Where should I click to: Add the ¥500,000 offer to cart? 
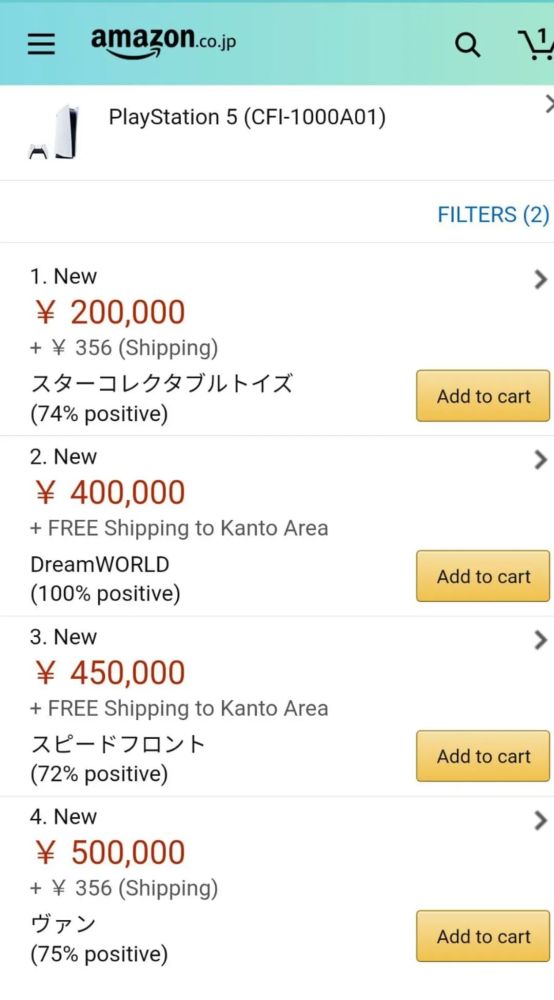tap(483, 936)
